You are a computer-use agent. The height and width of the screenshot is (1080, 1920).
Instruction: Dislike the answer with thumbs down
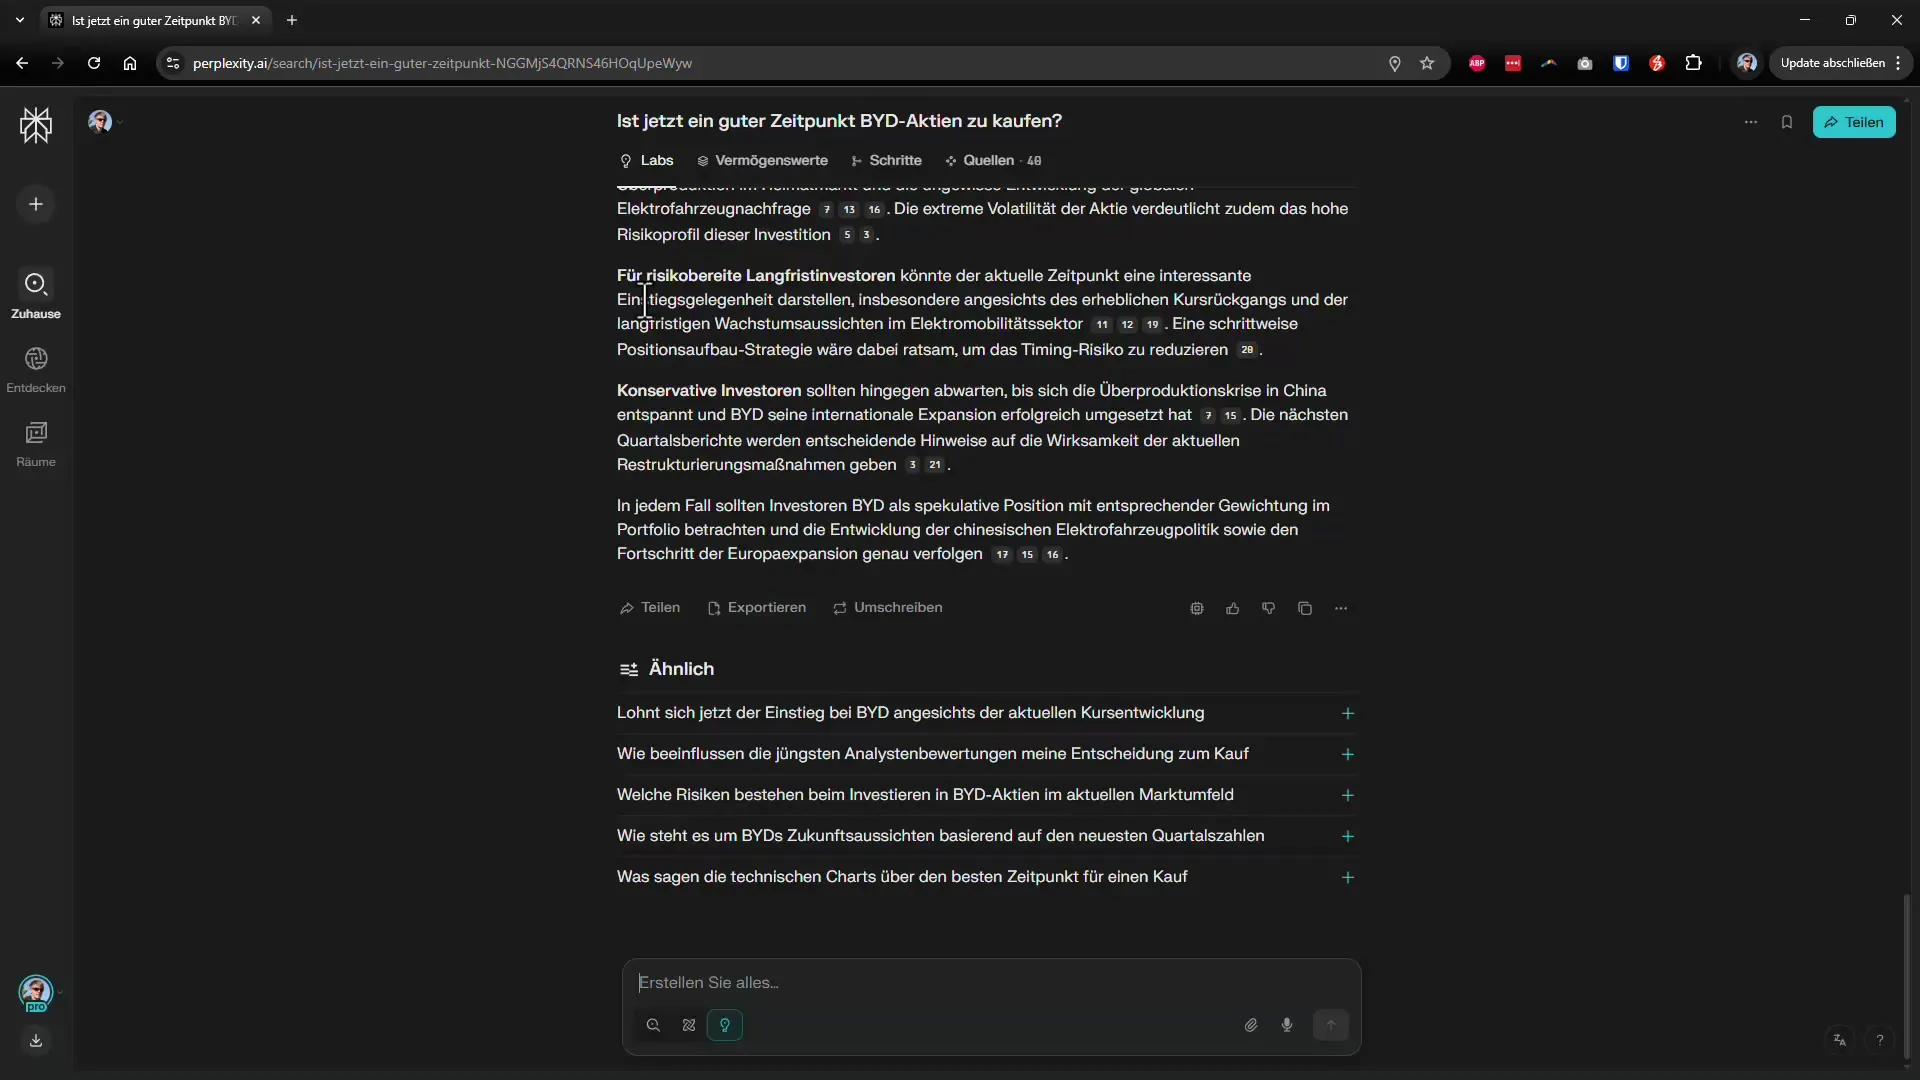point(1269,608)
